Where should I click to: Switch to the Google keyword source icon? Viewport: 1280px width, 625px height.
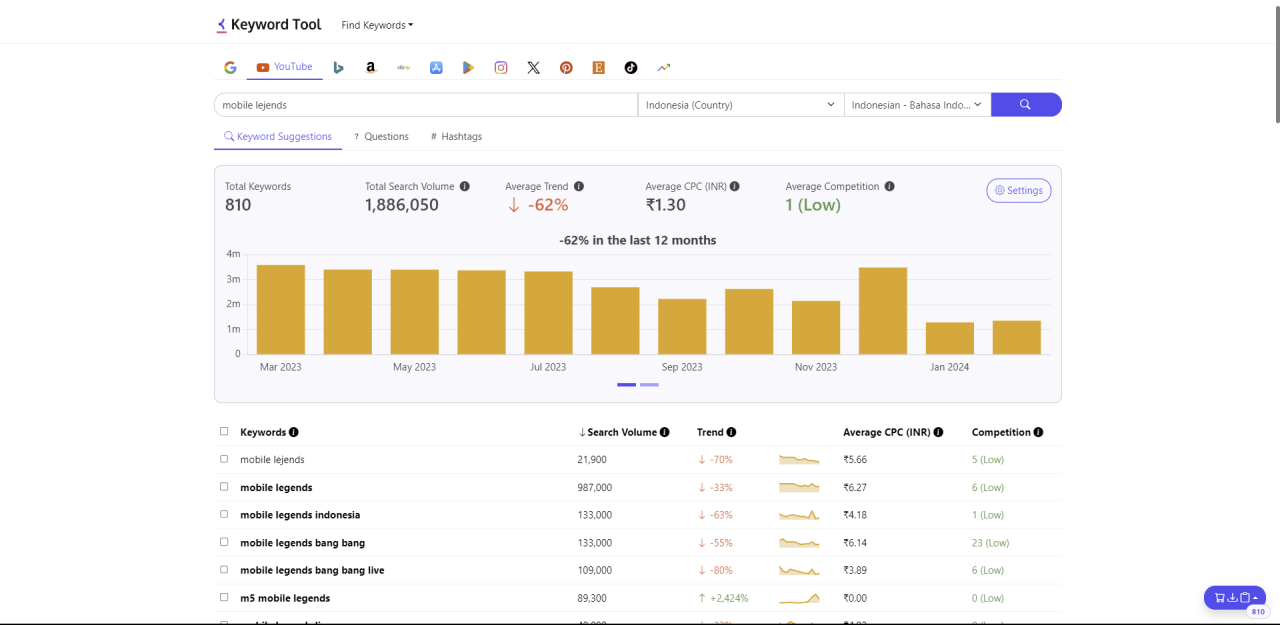coord(230,67)
